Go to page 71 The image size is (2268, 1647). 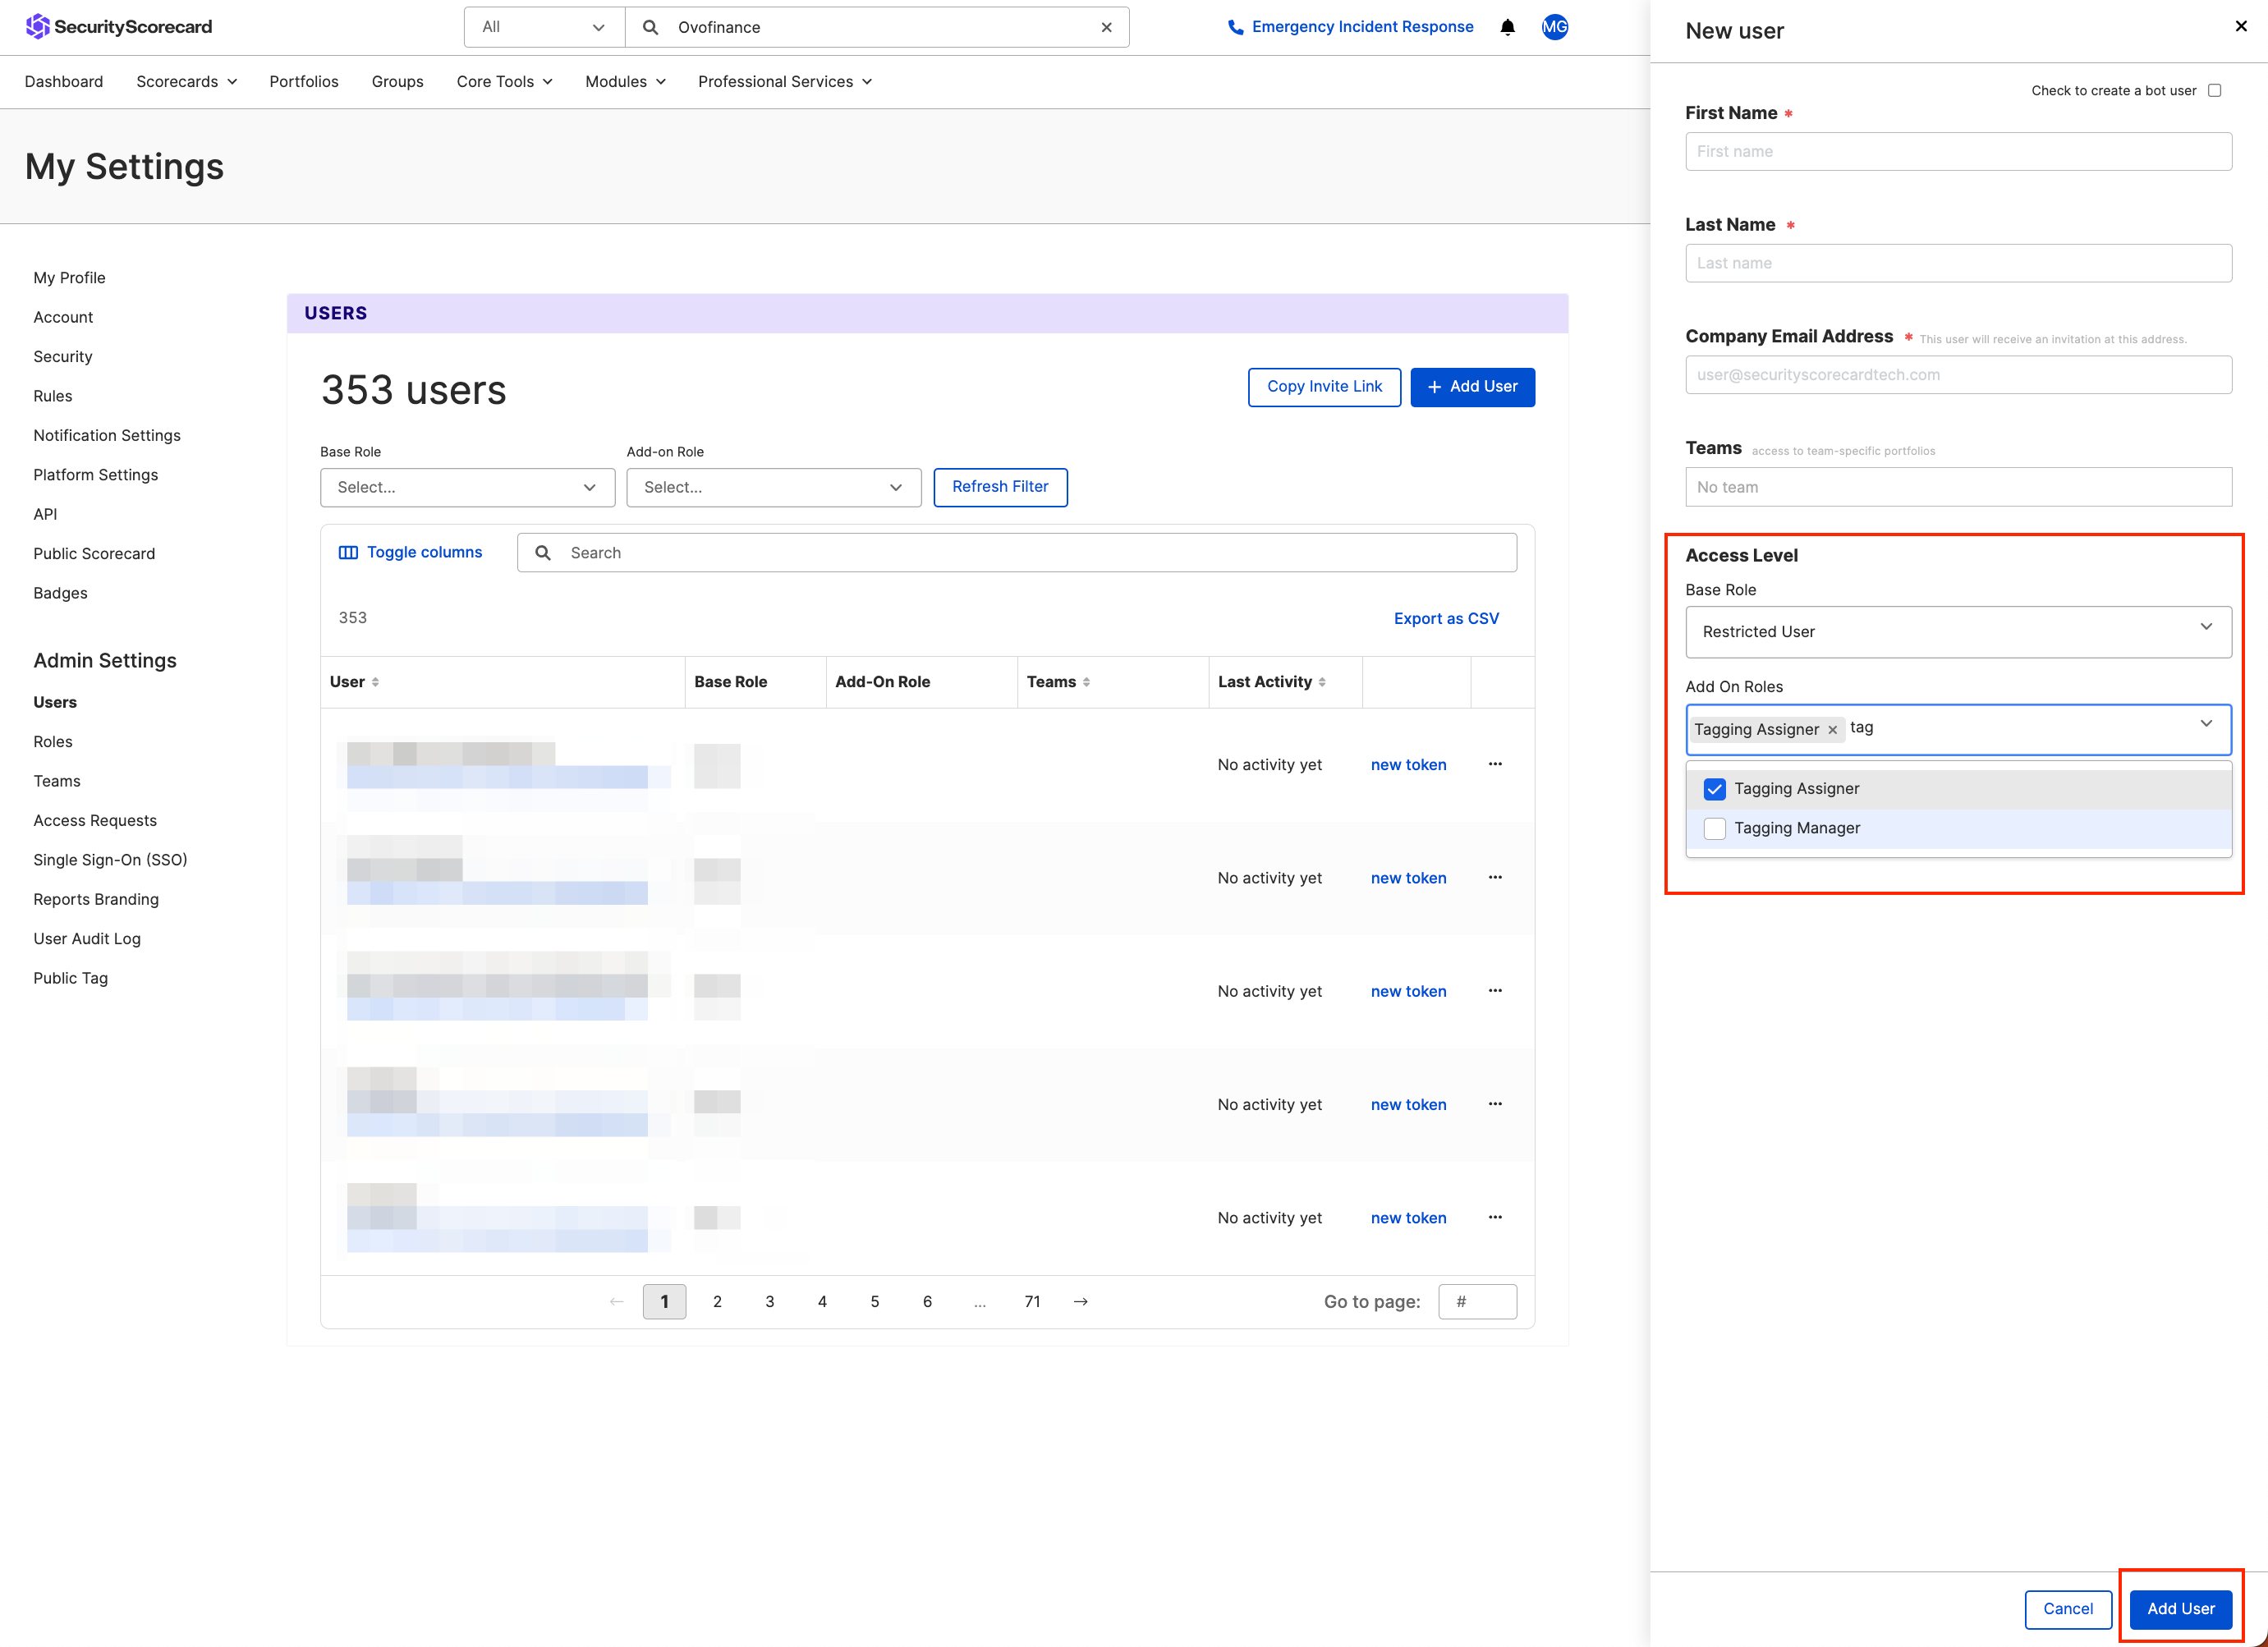1032,1301
